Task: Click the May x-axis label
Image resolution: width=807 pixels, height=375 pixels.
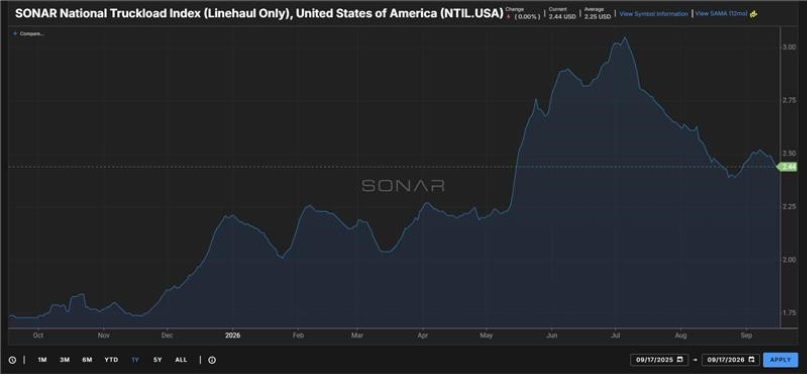Action: coord(486,335)
